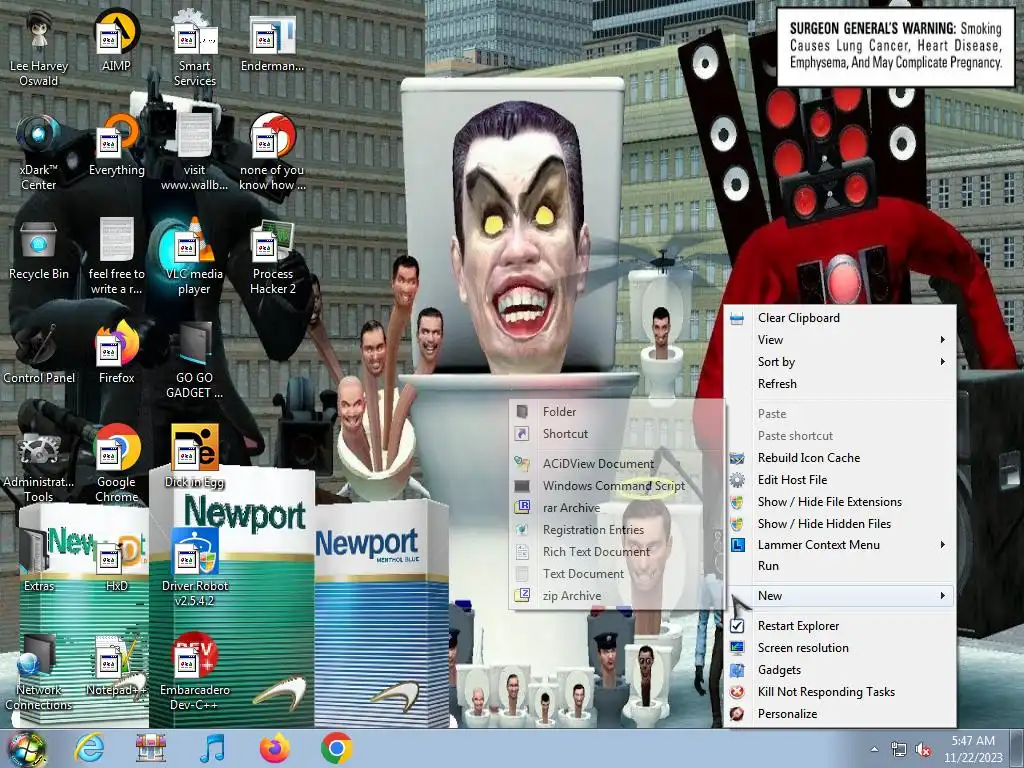
Task: Create a new Shortcut from submenu
Action: (616, 434)
